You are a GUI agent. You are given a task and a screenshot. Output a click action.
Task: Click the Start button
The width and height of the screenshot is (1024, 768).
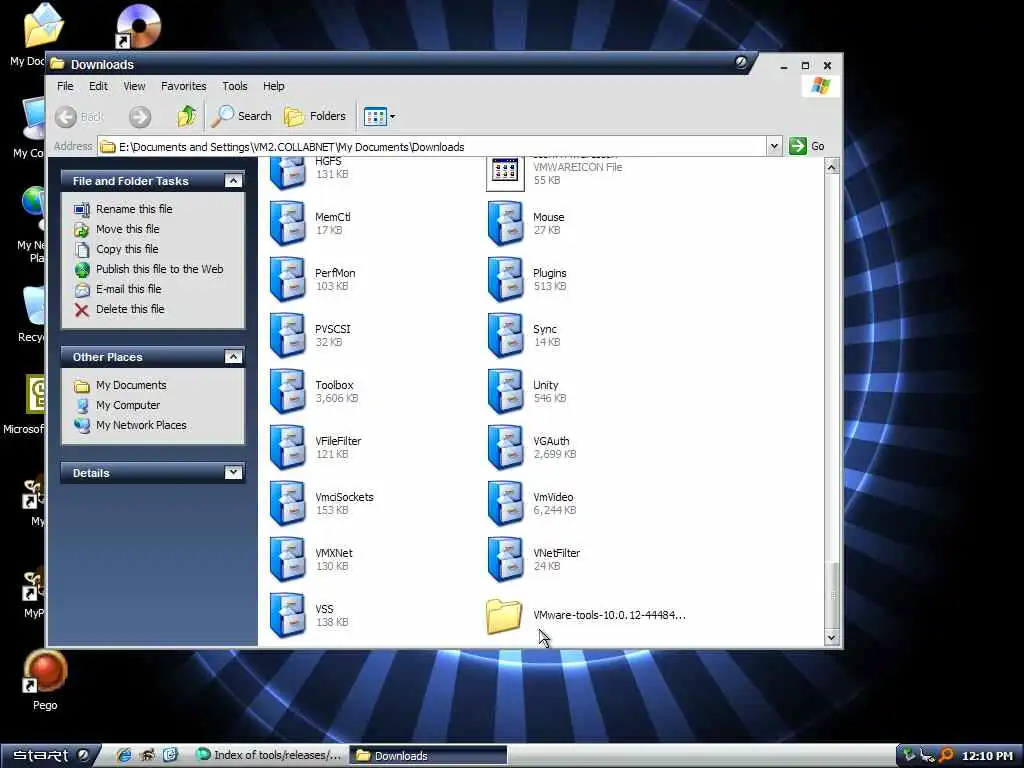[50, 756]
